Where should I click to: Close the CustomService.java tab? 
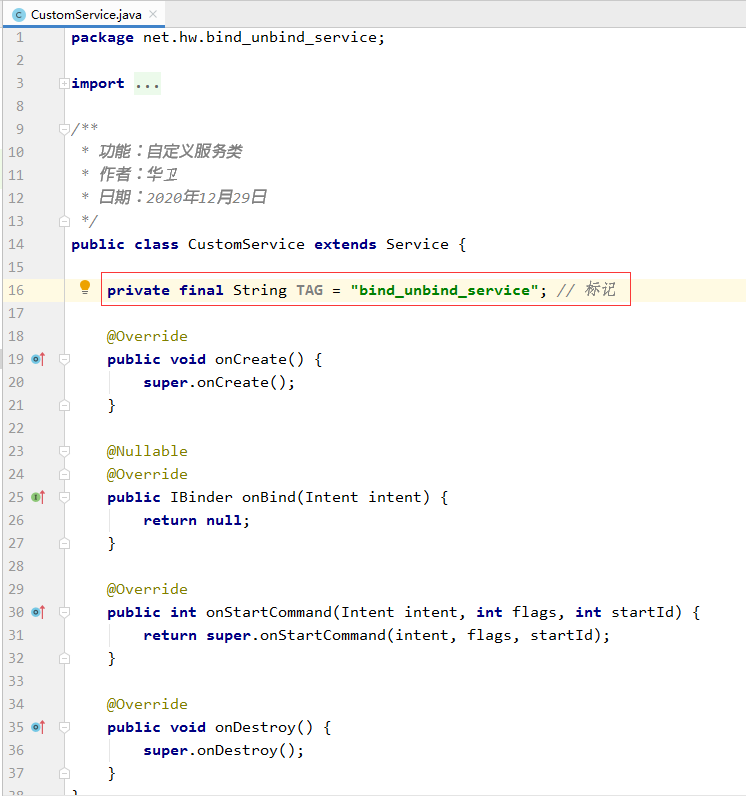pos(153,15)
